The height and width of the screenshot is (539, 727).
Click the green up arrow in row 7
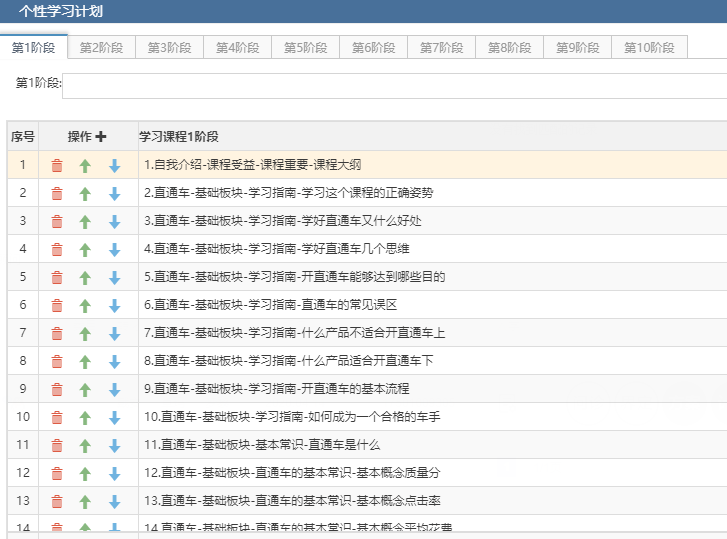85,334
